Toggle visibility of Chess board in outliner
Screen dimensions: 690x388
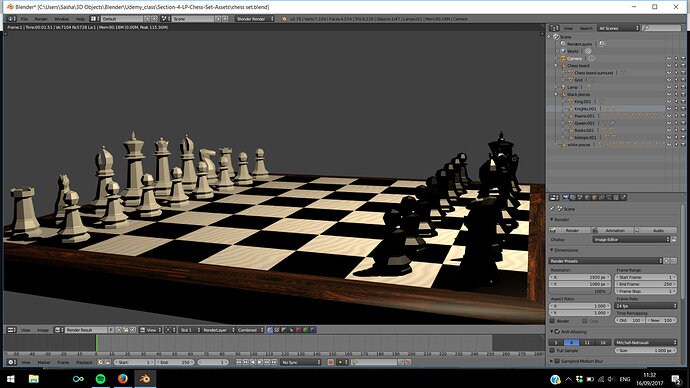pos(669,66)
